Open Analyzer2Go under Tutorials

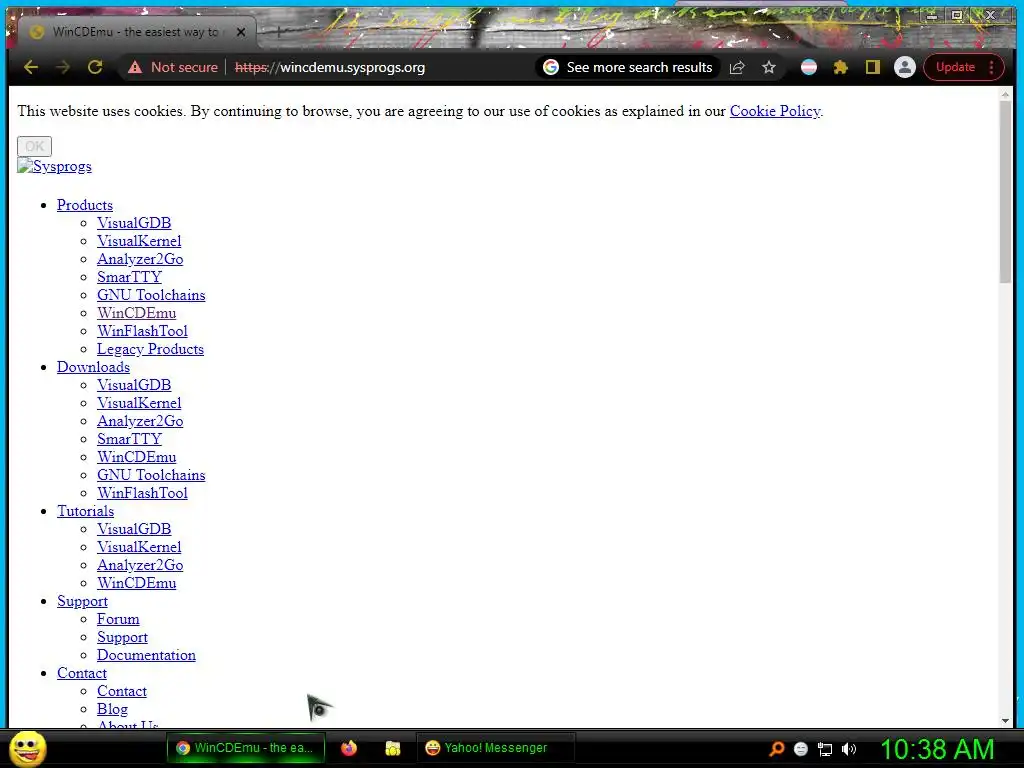coord(140,566)
